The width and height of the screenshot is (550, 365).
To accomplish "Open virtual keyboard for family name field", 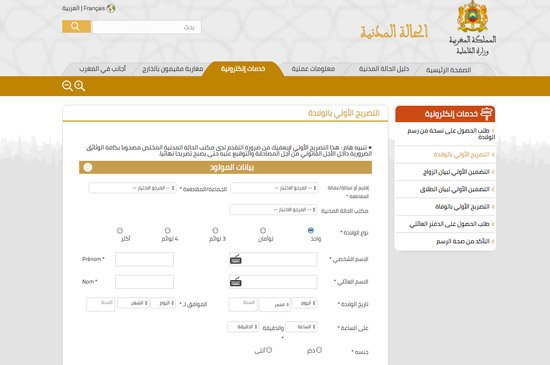I will pos(236,282).
